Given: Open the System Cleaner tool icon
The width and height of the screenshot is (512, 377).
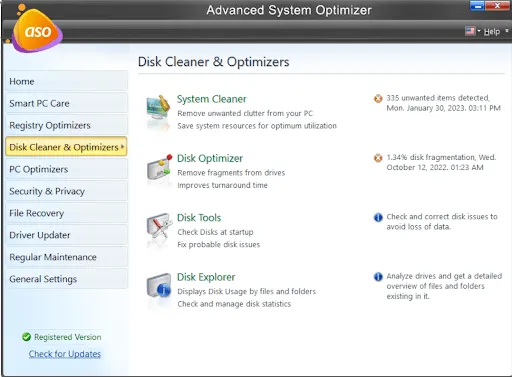Looking at the screenshot, I should coord(158,108).
